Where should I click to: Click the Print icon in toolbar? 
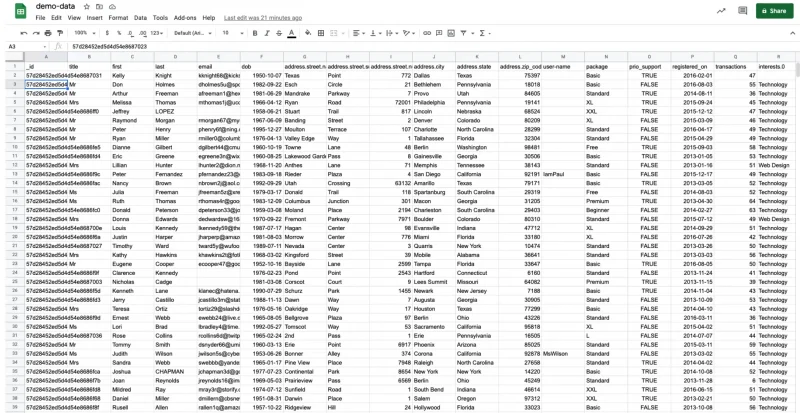point(48,33)
